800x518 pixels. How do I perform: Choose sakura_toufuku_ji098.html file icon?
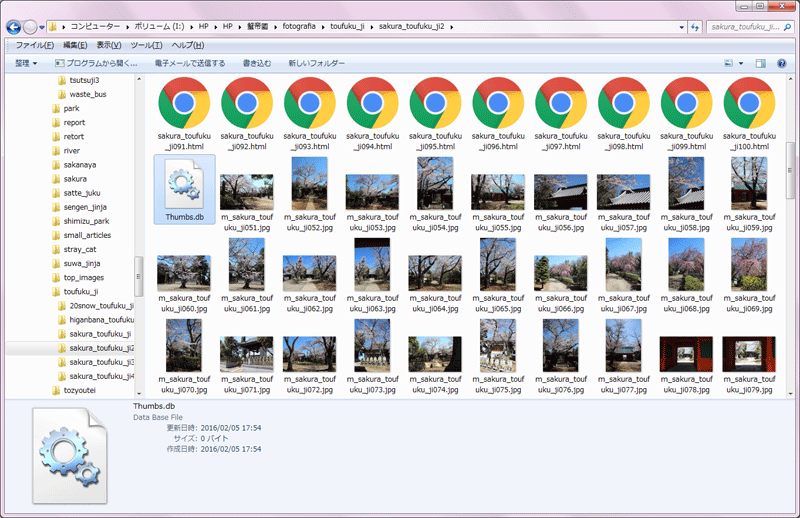tap(623, 103)
